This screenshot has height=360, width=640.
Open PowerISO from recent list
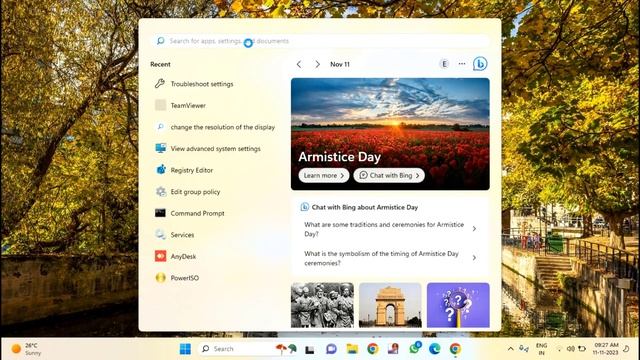[x=177, y=278]
